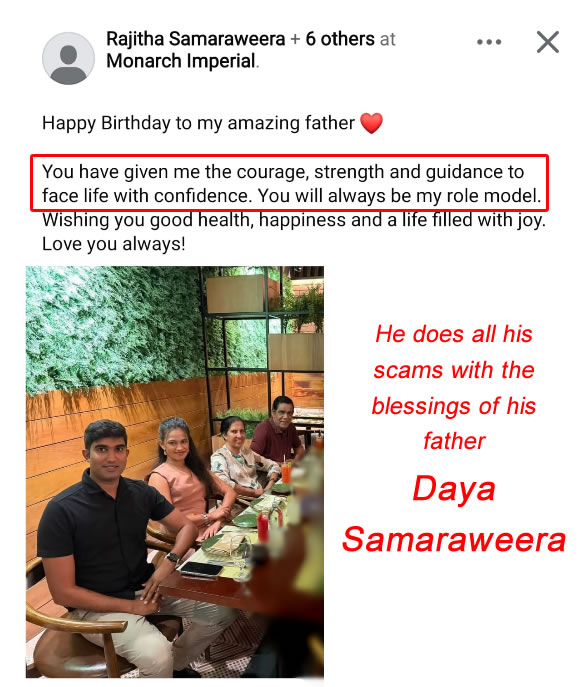The image size is (582, 687).
Task: Click the red 'He does all his scams' caption
Action: point(454,387)
